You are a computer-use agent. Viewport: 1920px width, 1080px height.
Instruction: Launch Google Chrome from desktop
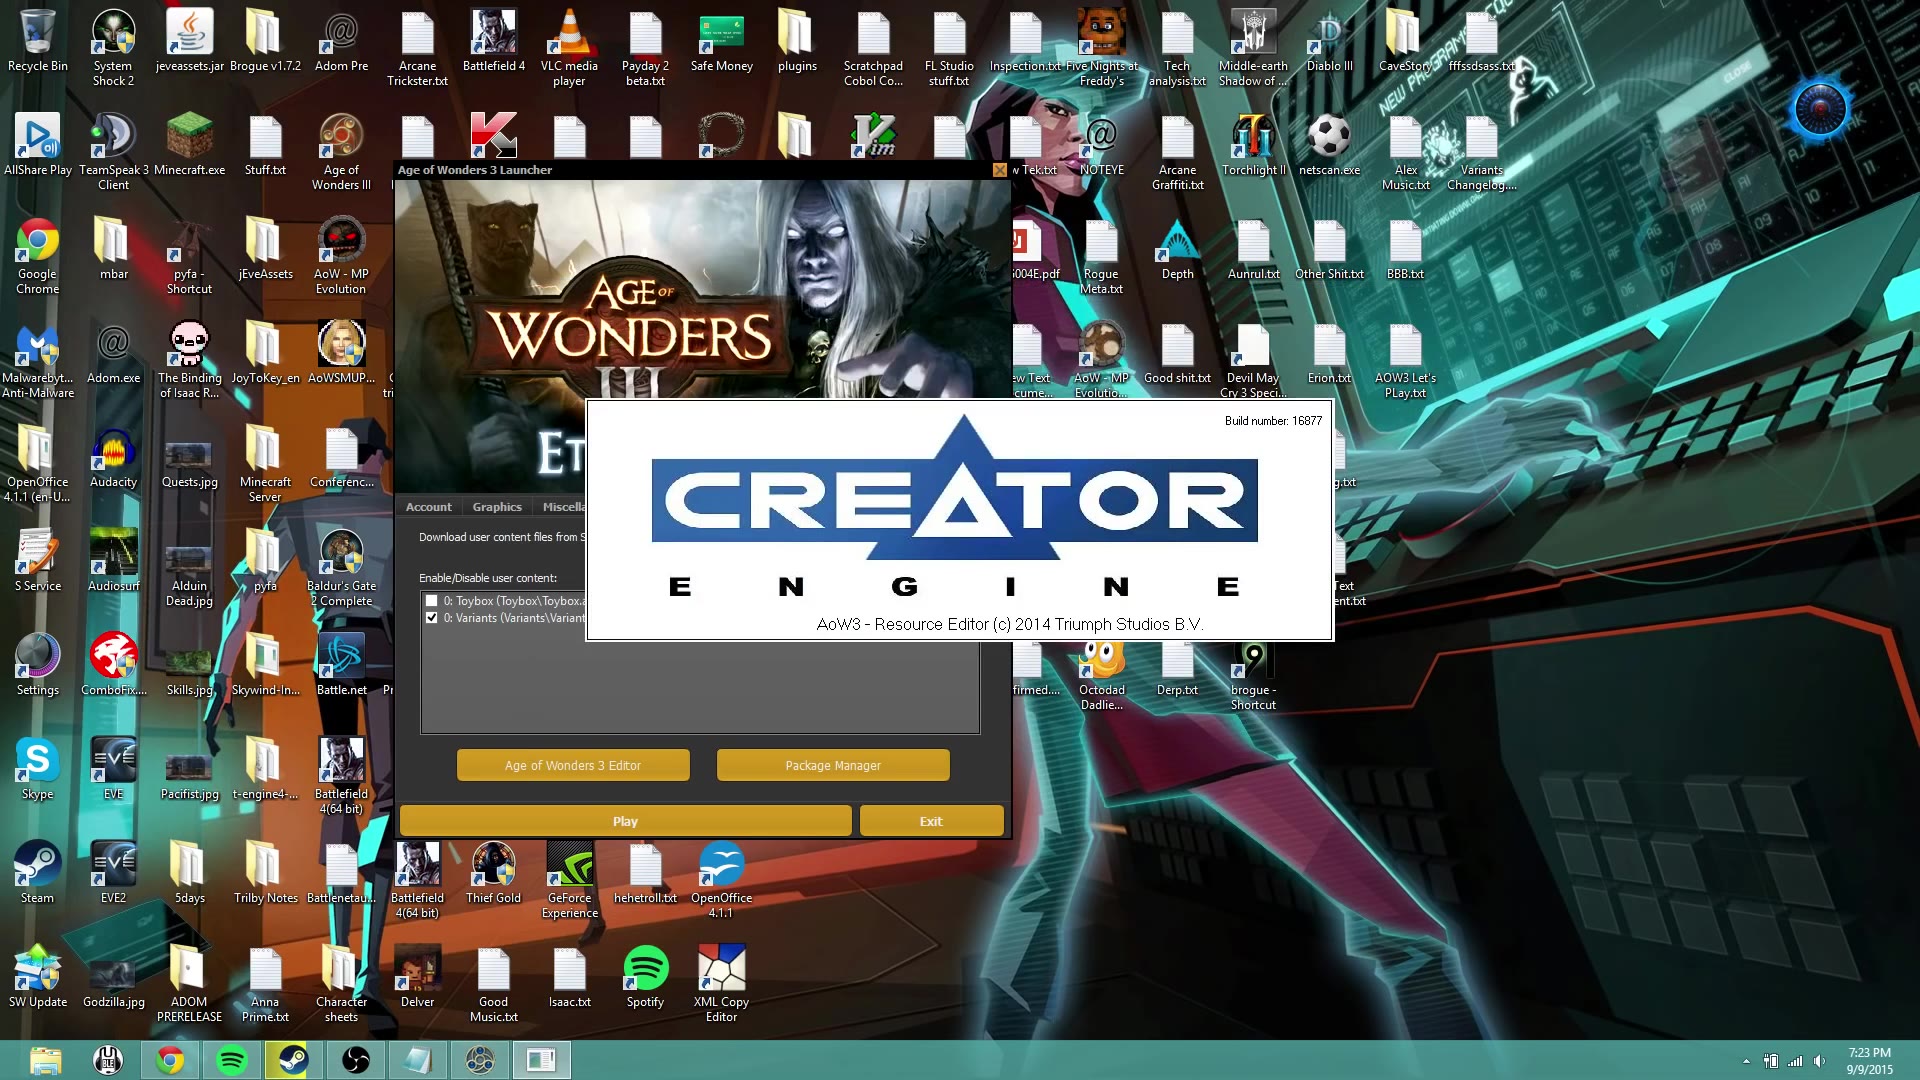[38, 255]
